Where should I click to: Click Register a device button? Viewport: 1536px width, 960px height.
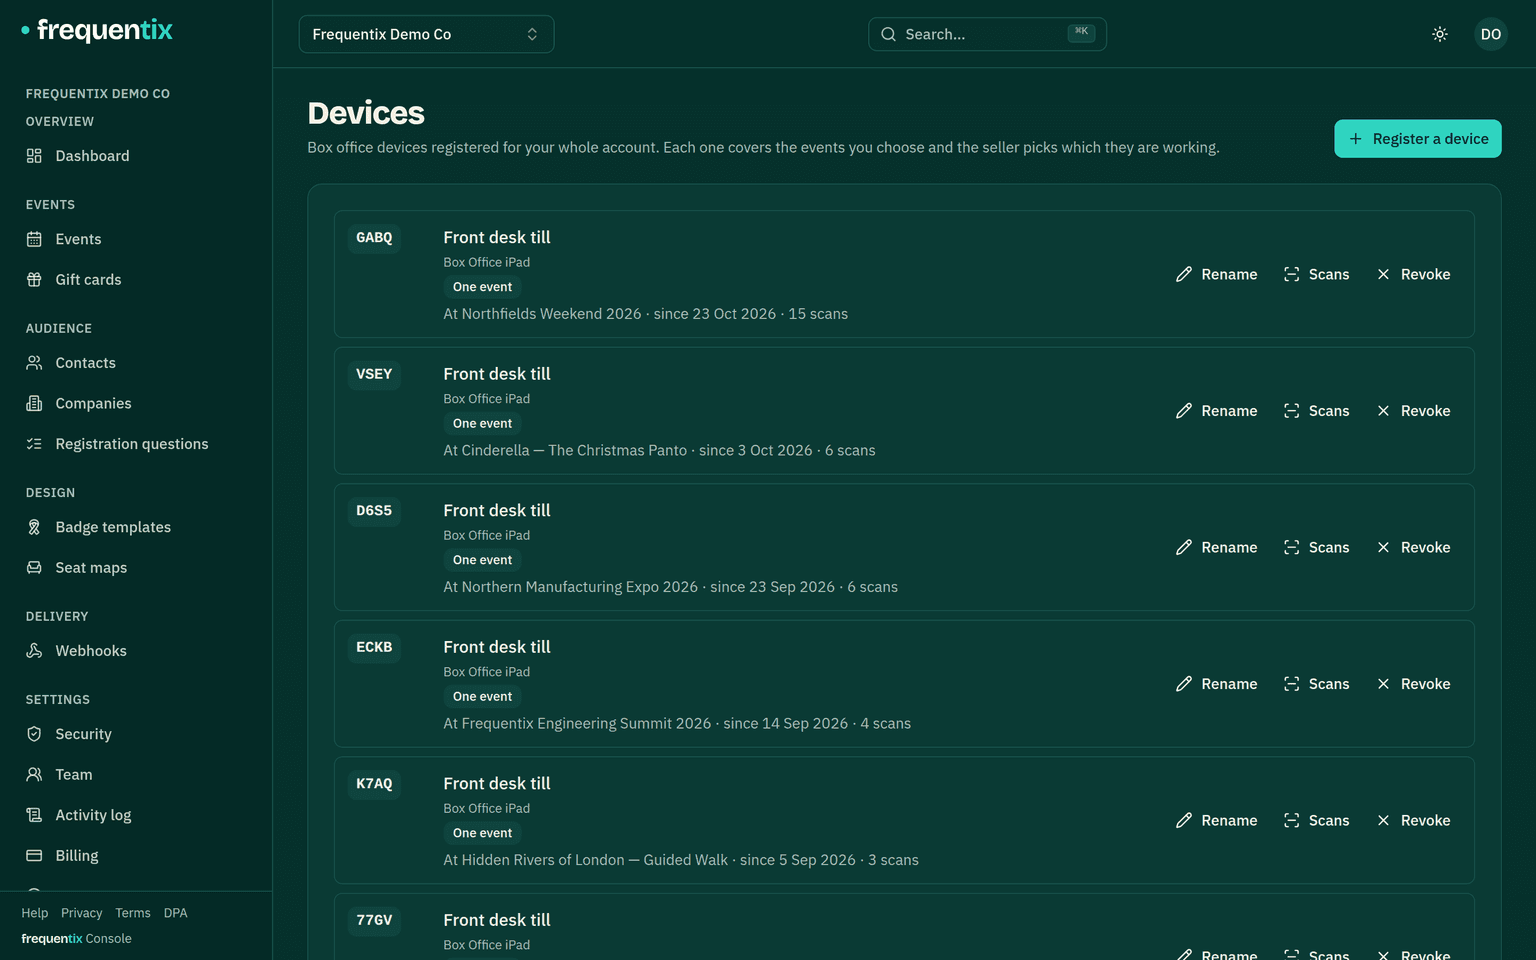1418,139
